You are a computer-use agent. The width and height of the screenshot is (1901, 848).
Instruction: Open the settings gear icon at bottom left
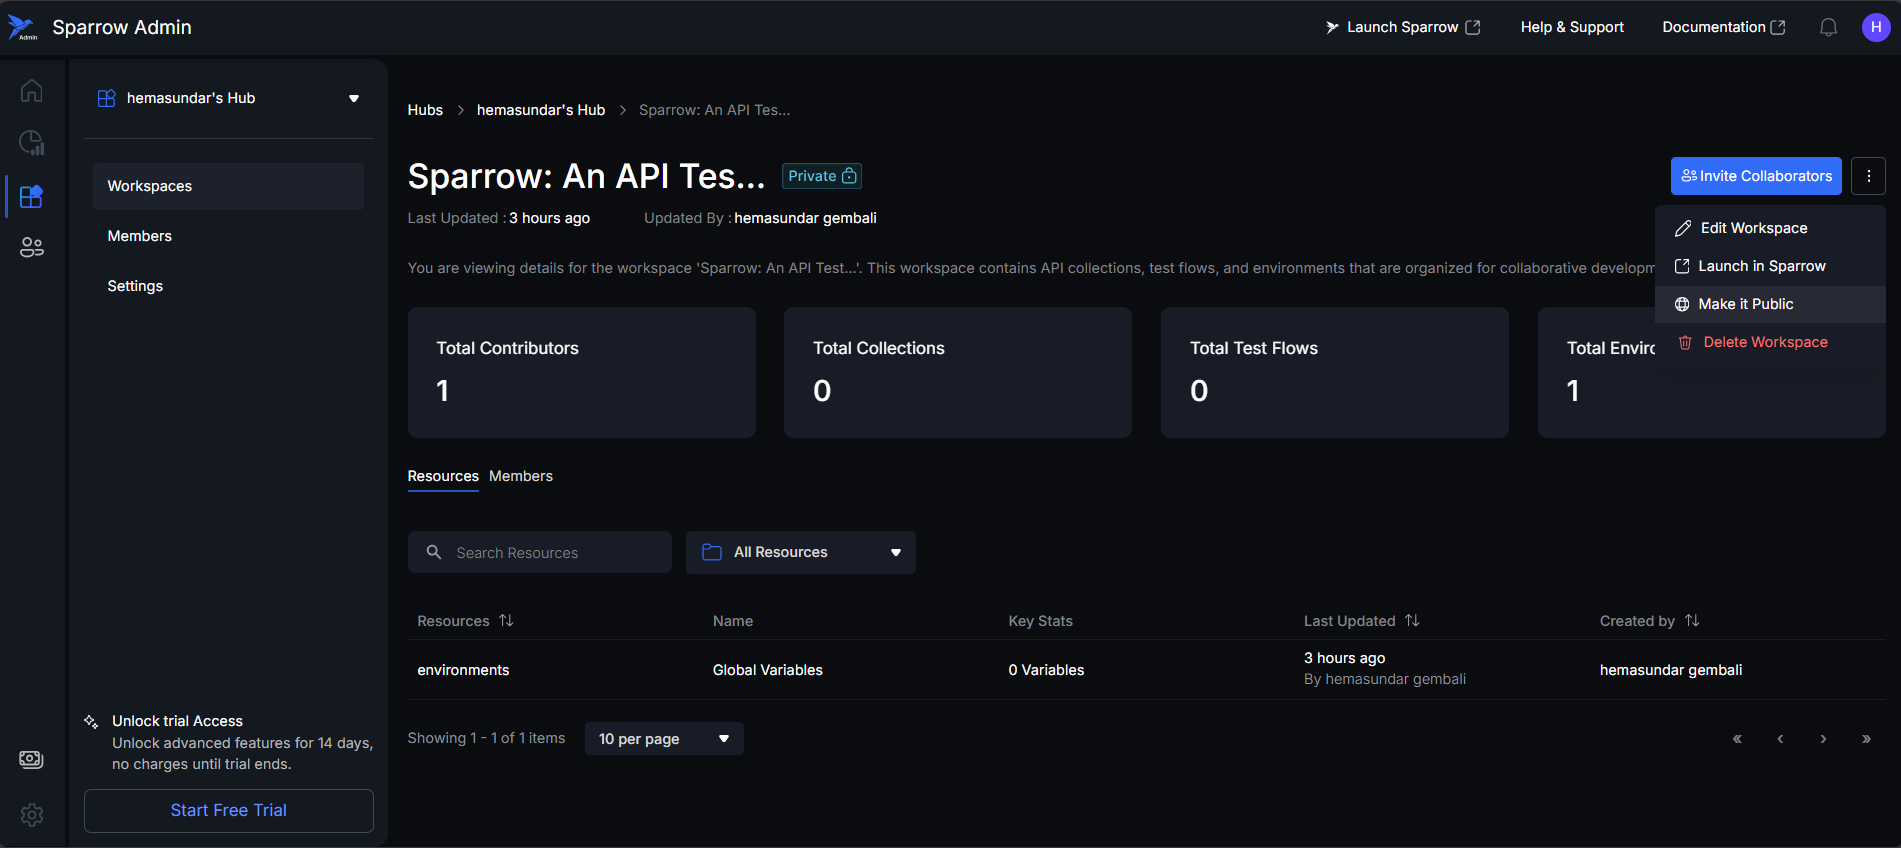[31, 815]
